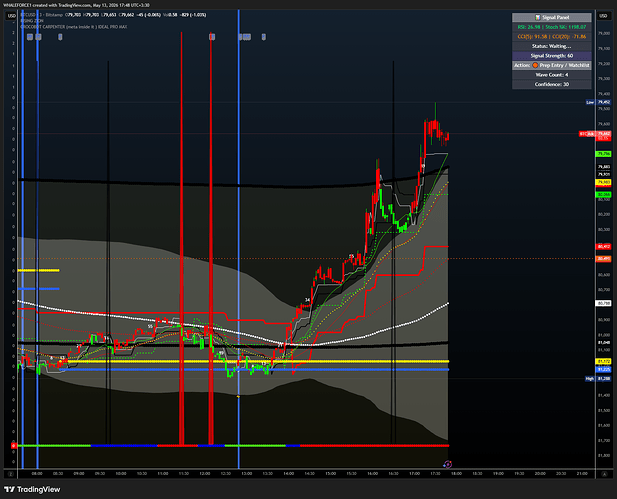This screenshot has width=617, height=499.
Task: Select the CROCOBOT CARPENTER IDEAL PRO MAX indicator legend
Action: 74,27
